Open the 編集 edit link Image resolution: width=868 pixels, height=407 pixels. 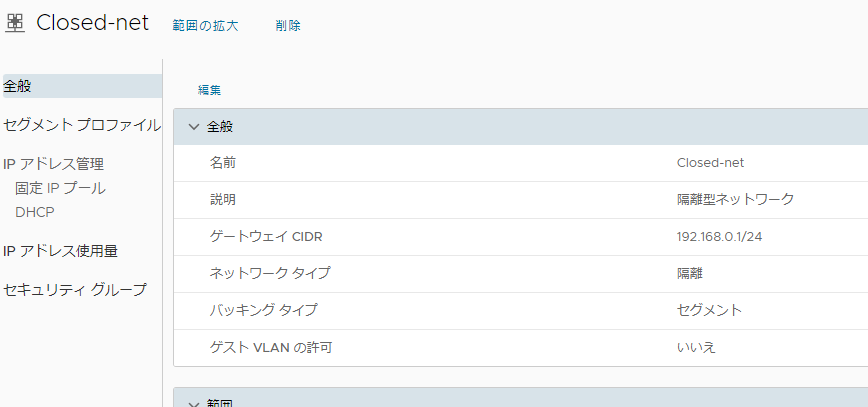point(209,90)
